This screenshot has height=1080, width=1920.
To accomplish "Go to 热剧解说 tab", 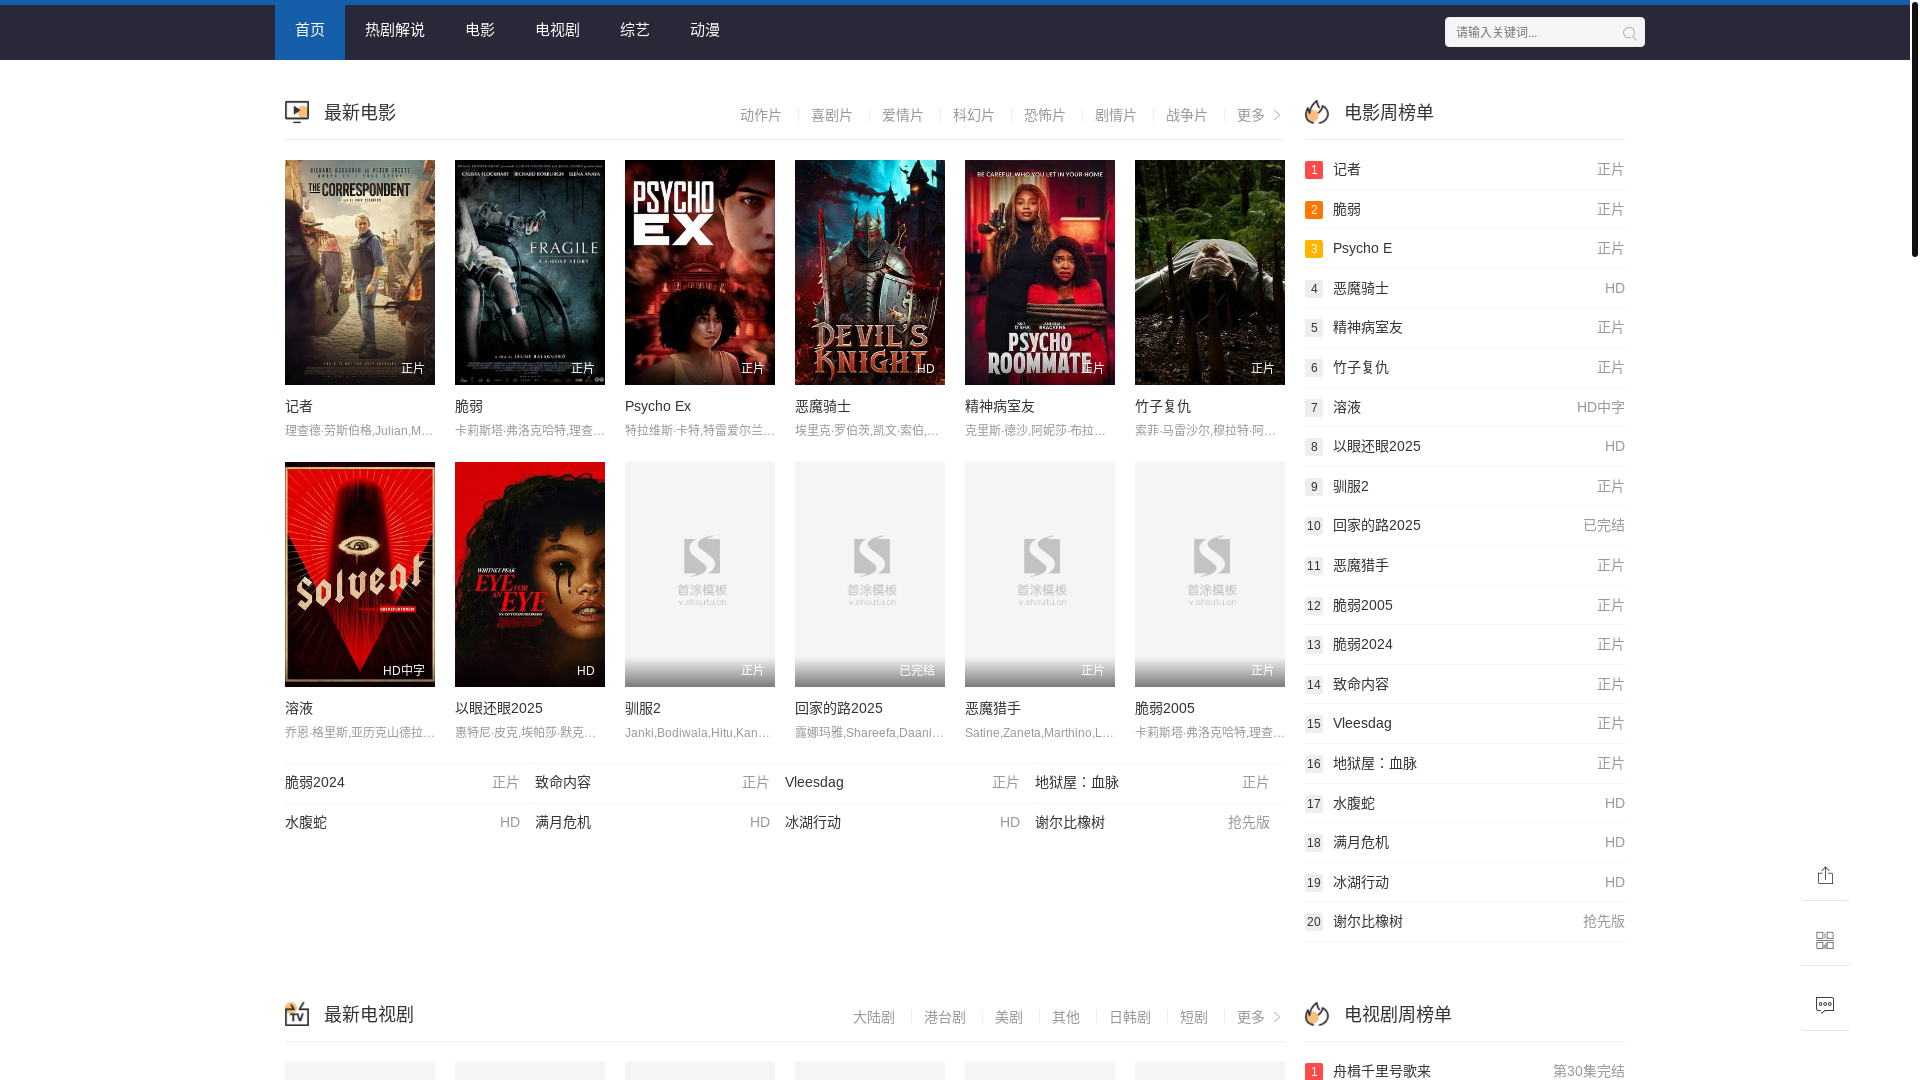I will coord(395,32).
